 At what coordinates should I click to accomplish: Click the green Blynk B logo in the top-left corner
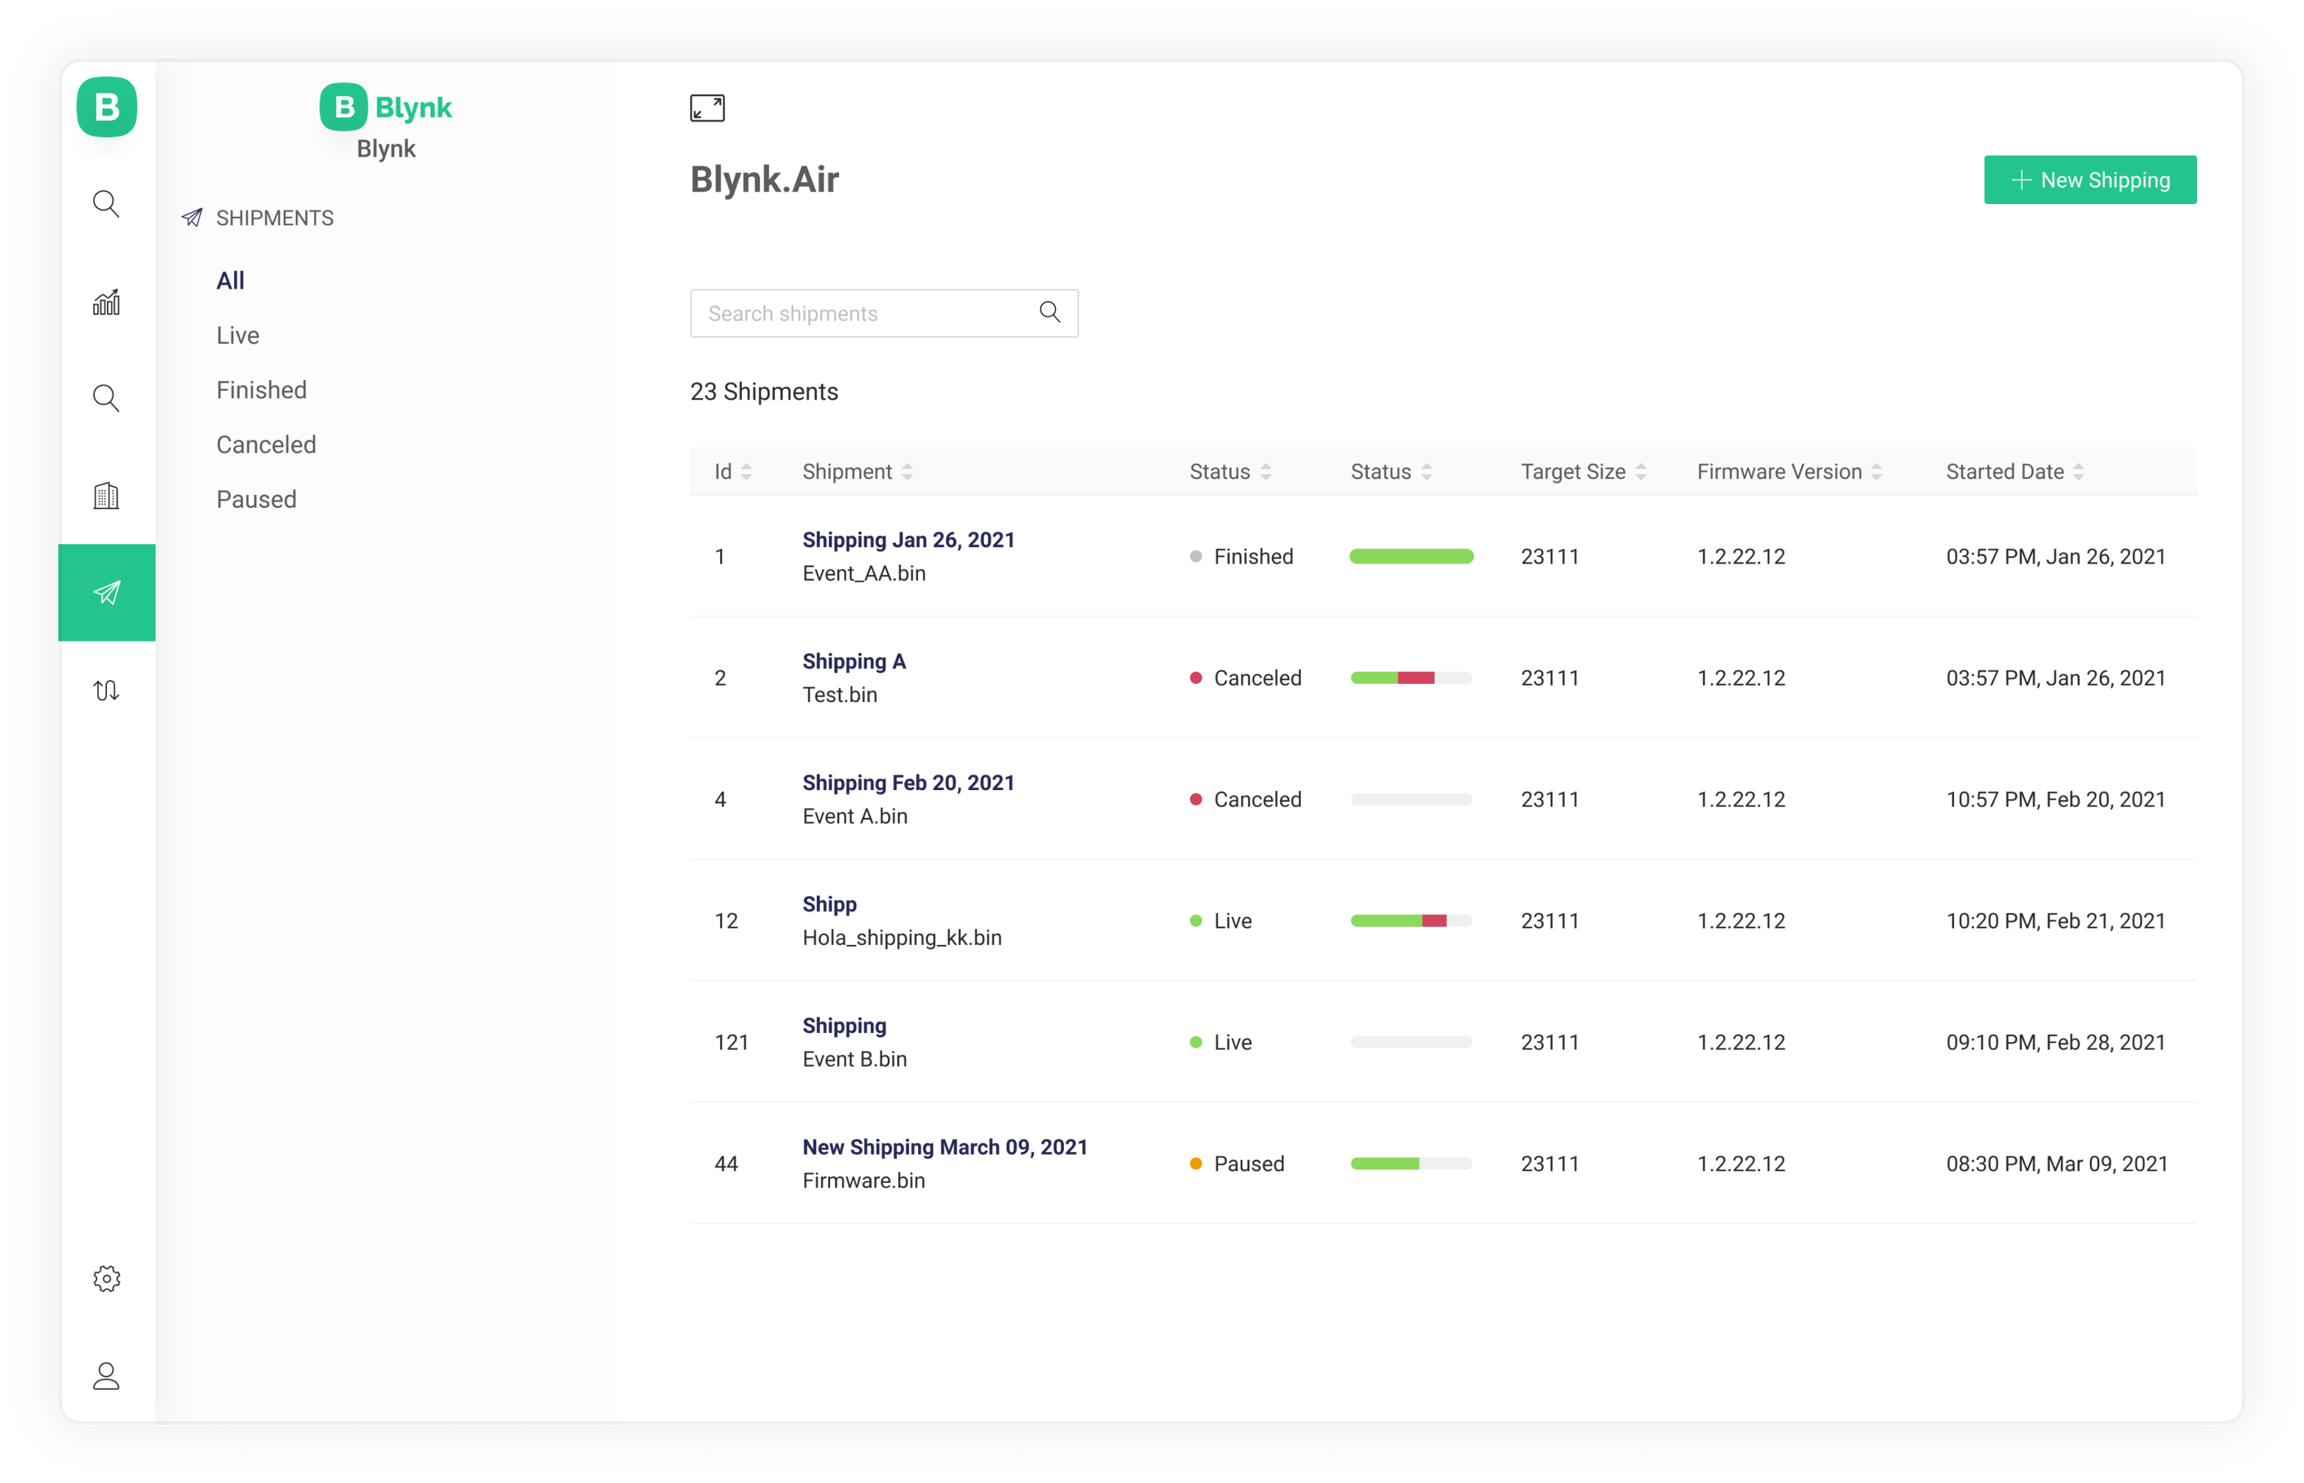pos(106,107)
